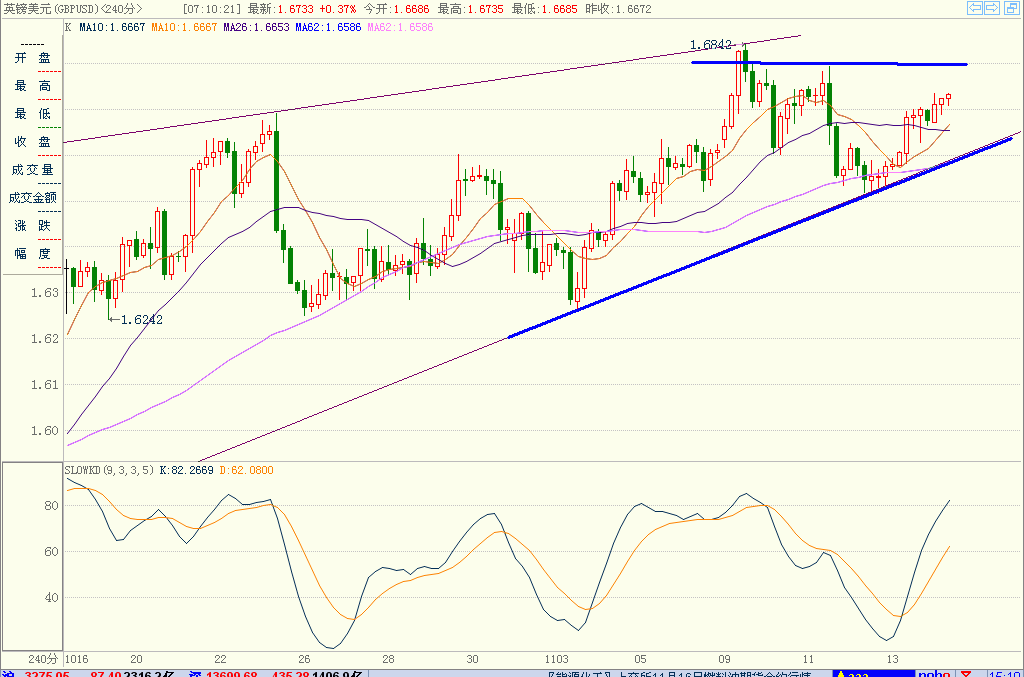
Task: Select the 最高 field in side panel
Action: click(x=33, y=86)
